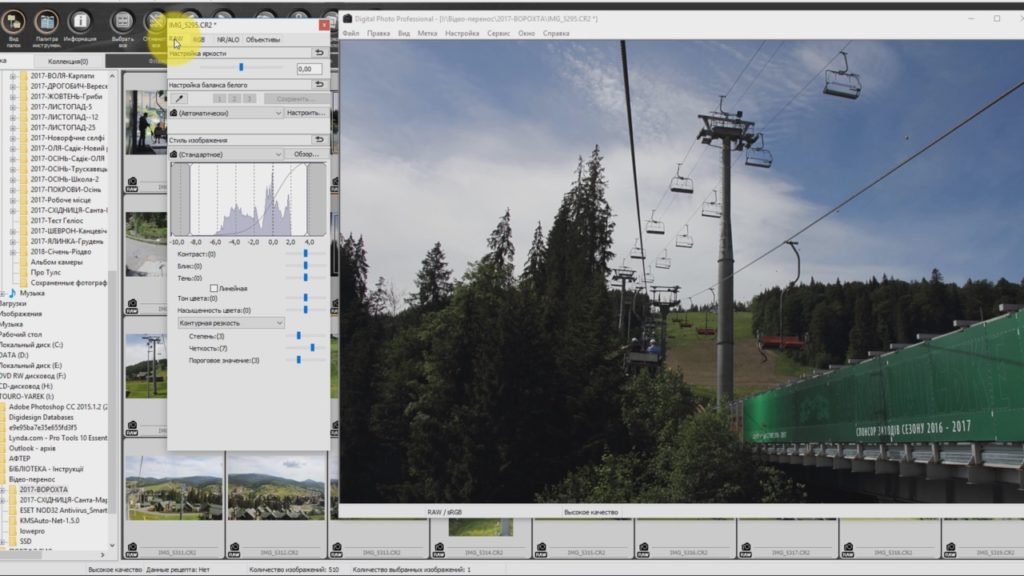Viewport: 1024px width, 576px height.
Task: Click the Music library note icon
Action: tap(12, 293)
